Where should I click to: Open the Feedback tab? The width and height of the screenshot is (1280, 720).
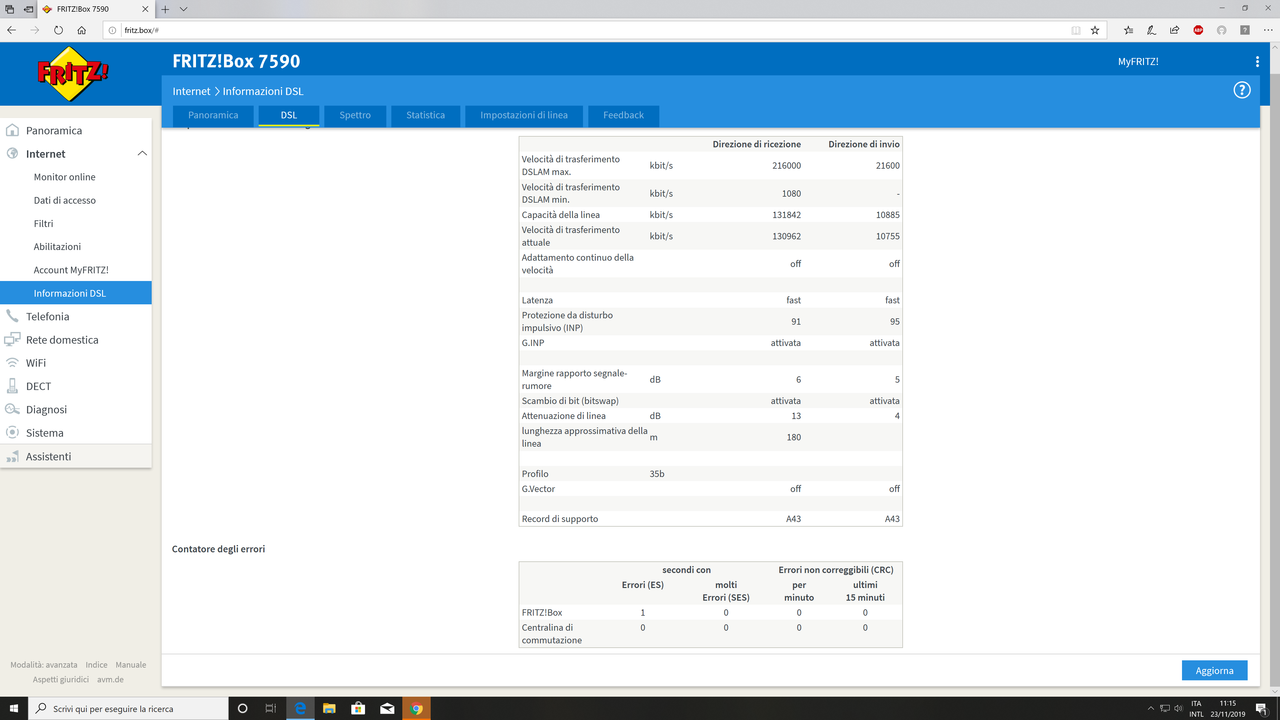(x=623, y=115)
